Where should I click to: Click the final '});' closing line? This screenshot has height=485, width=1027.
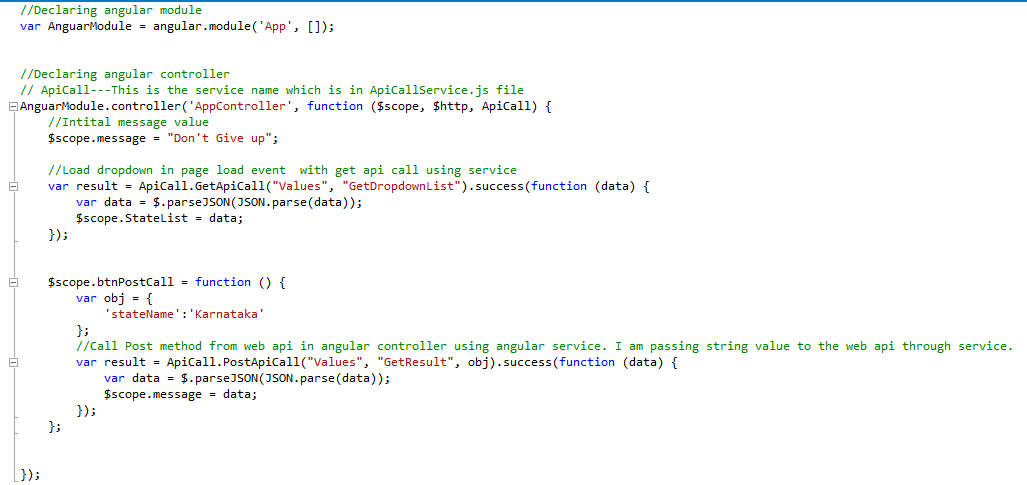pyautogui.click(x=31, y=475)
